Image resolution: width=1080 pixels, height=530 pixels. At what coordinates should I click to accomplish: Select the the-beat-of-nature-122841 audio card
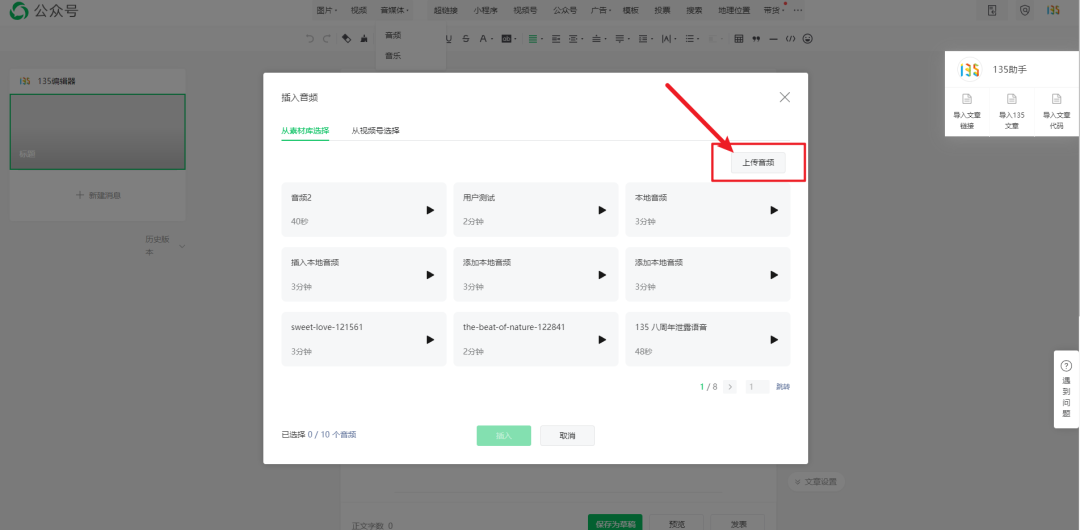535,339
